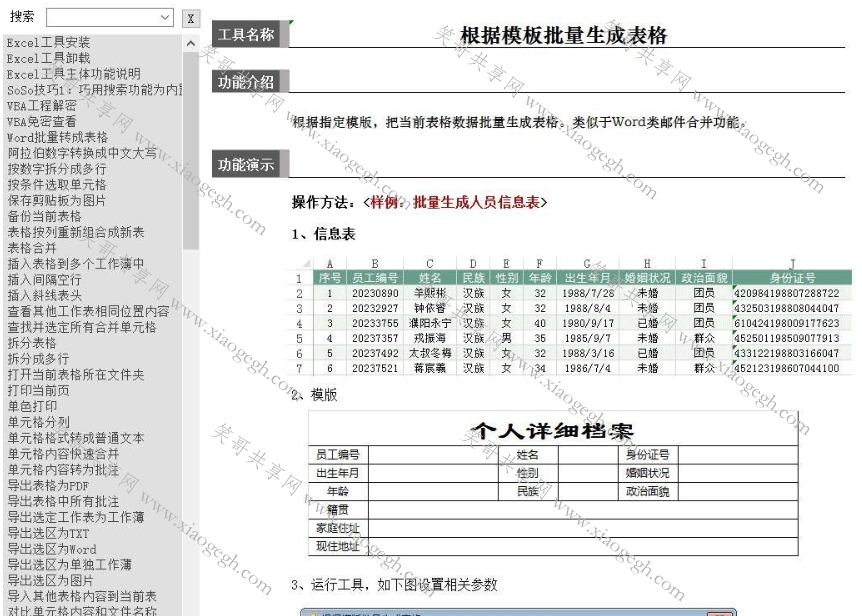Click the '工具名称' section header
Image resolution: width=862 pixels, height=616 pixels.
click(x=250, y=35)
